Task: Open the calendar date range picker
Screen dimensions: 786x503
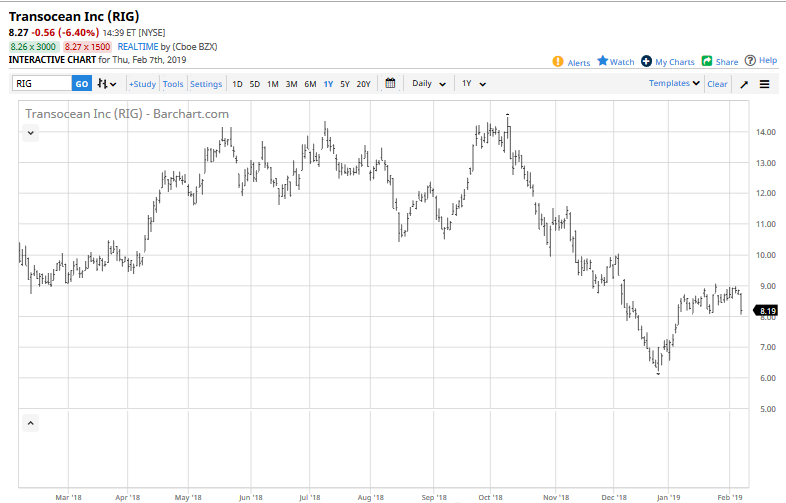Action: point(390,83)
